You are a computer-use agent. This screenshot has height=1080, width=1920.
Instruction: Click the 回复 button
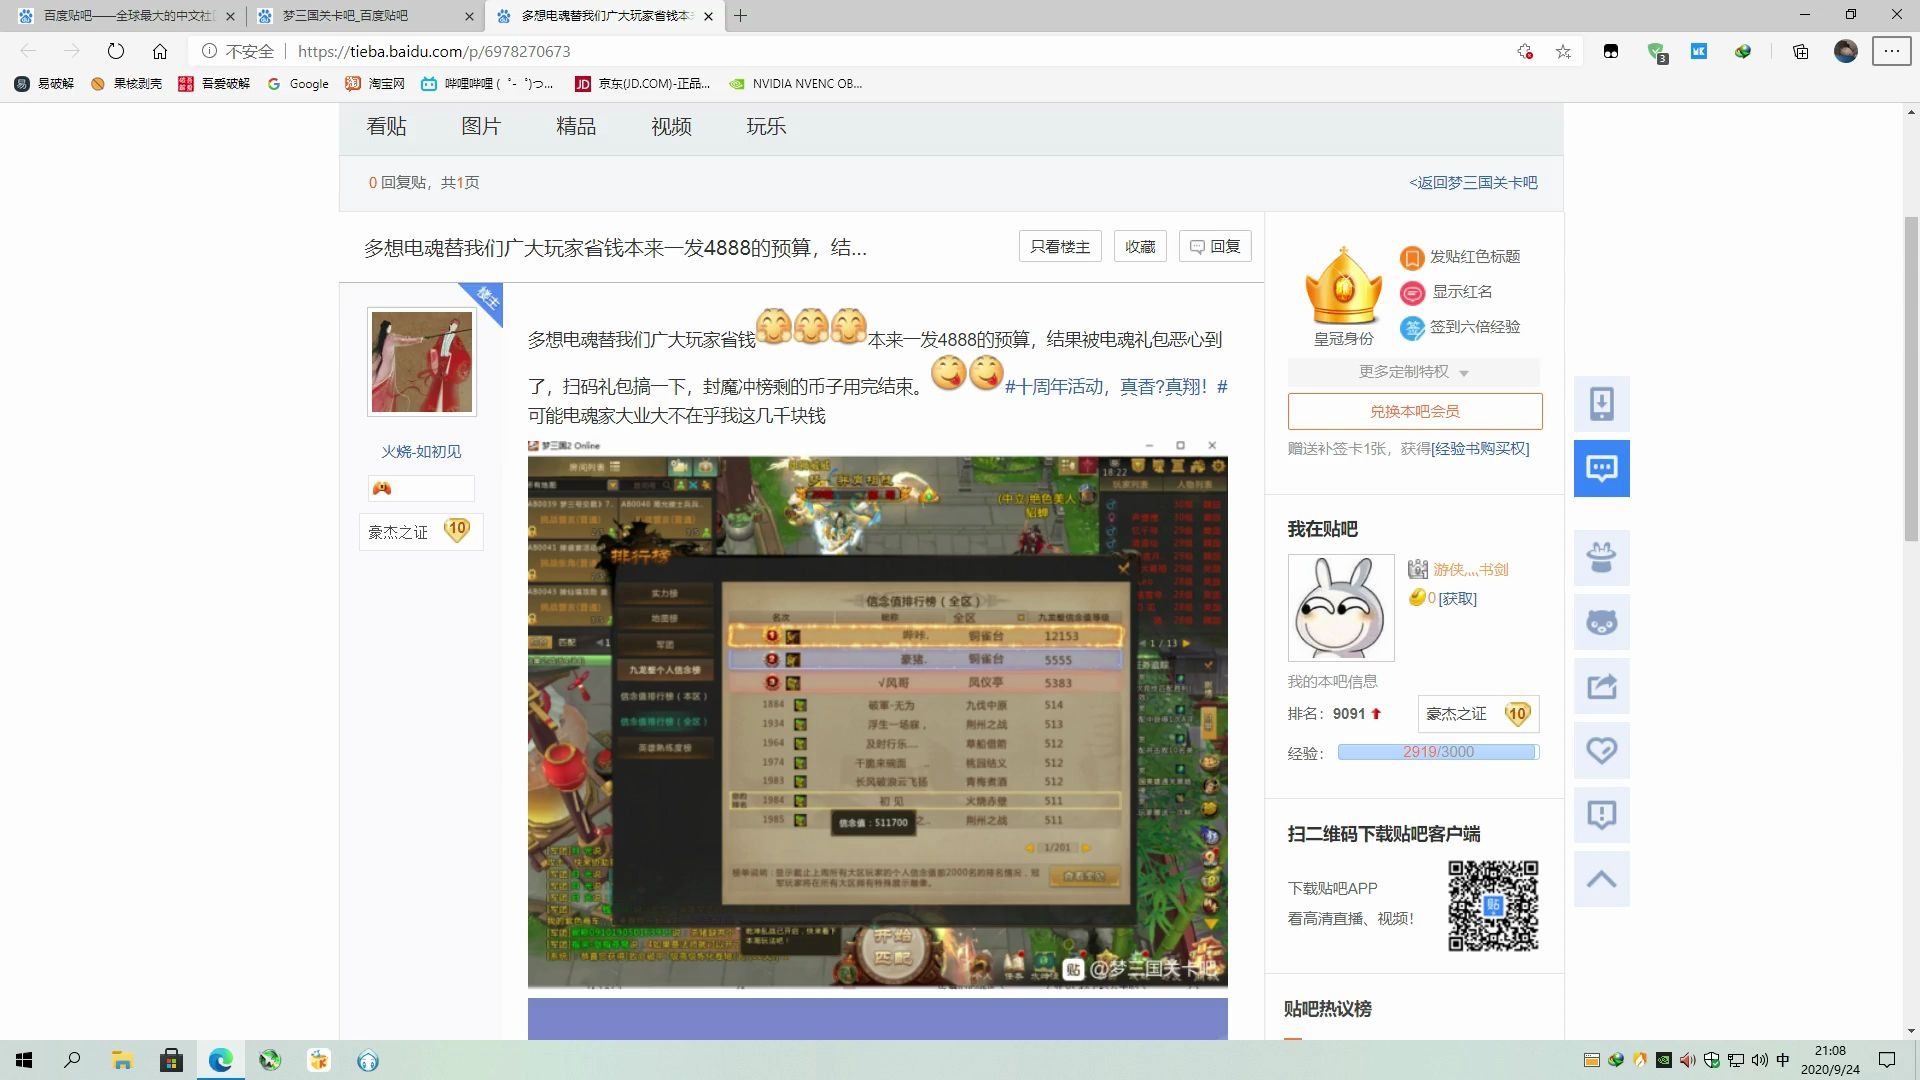(1215, 247)
